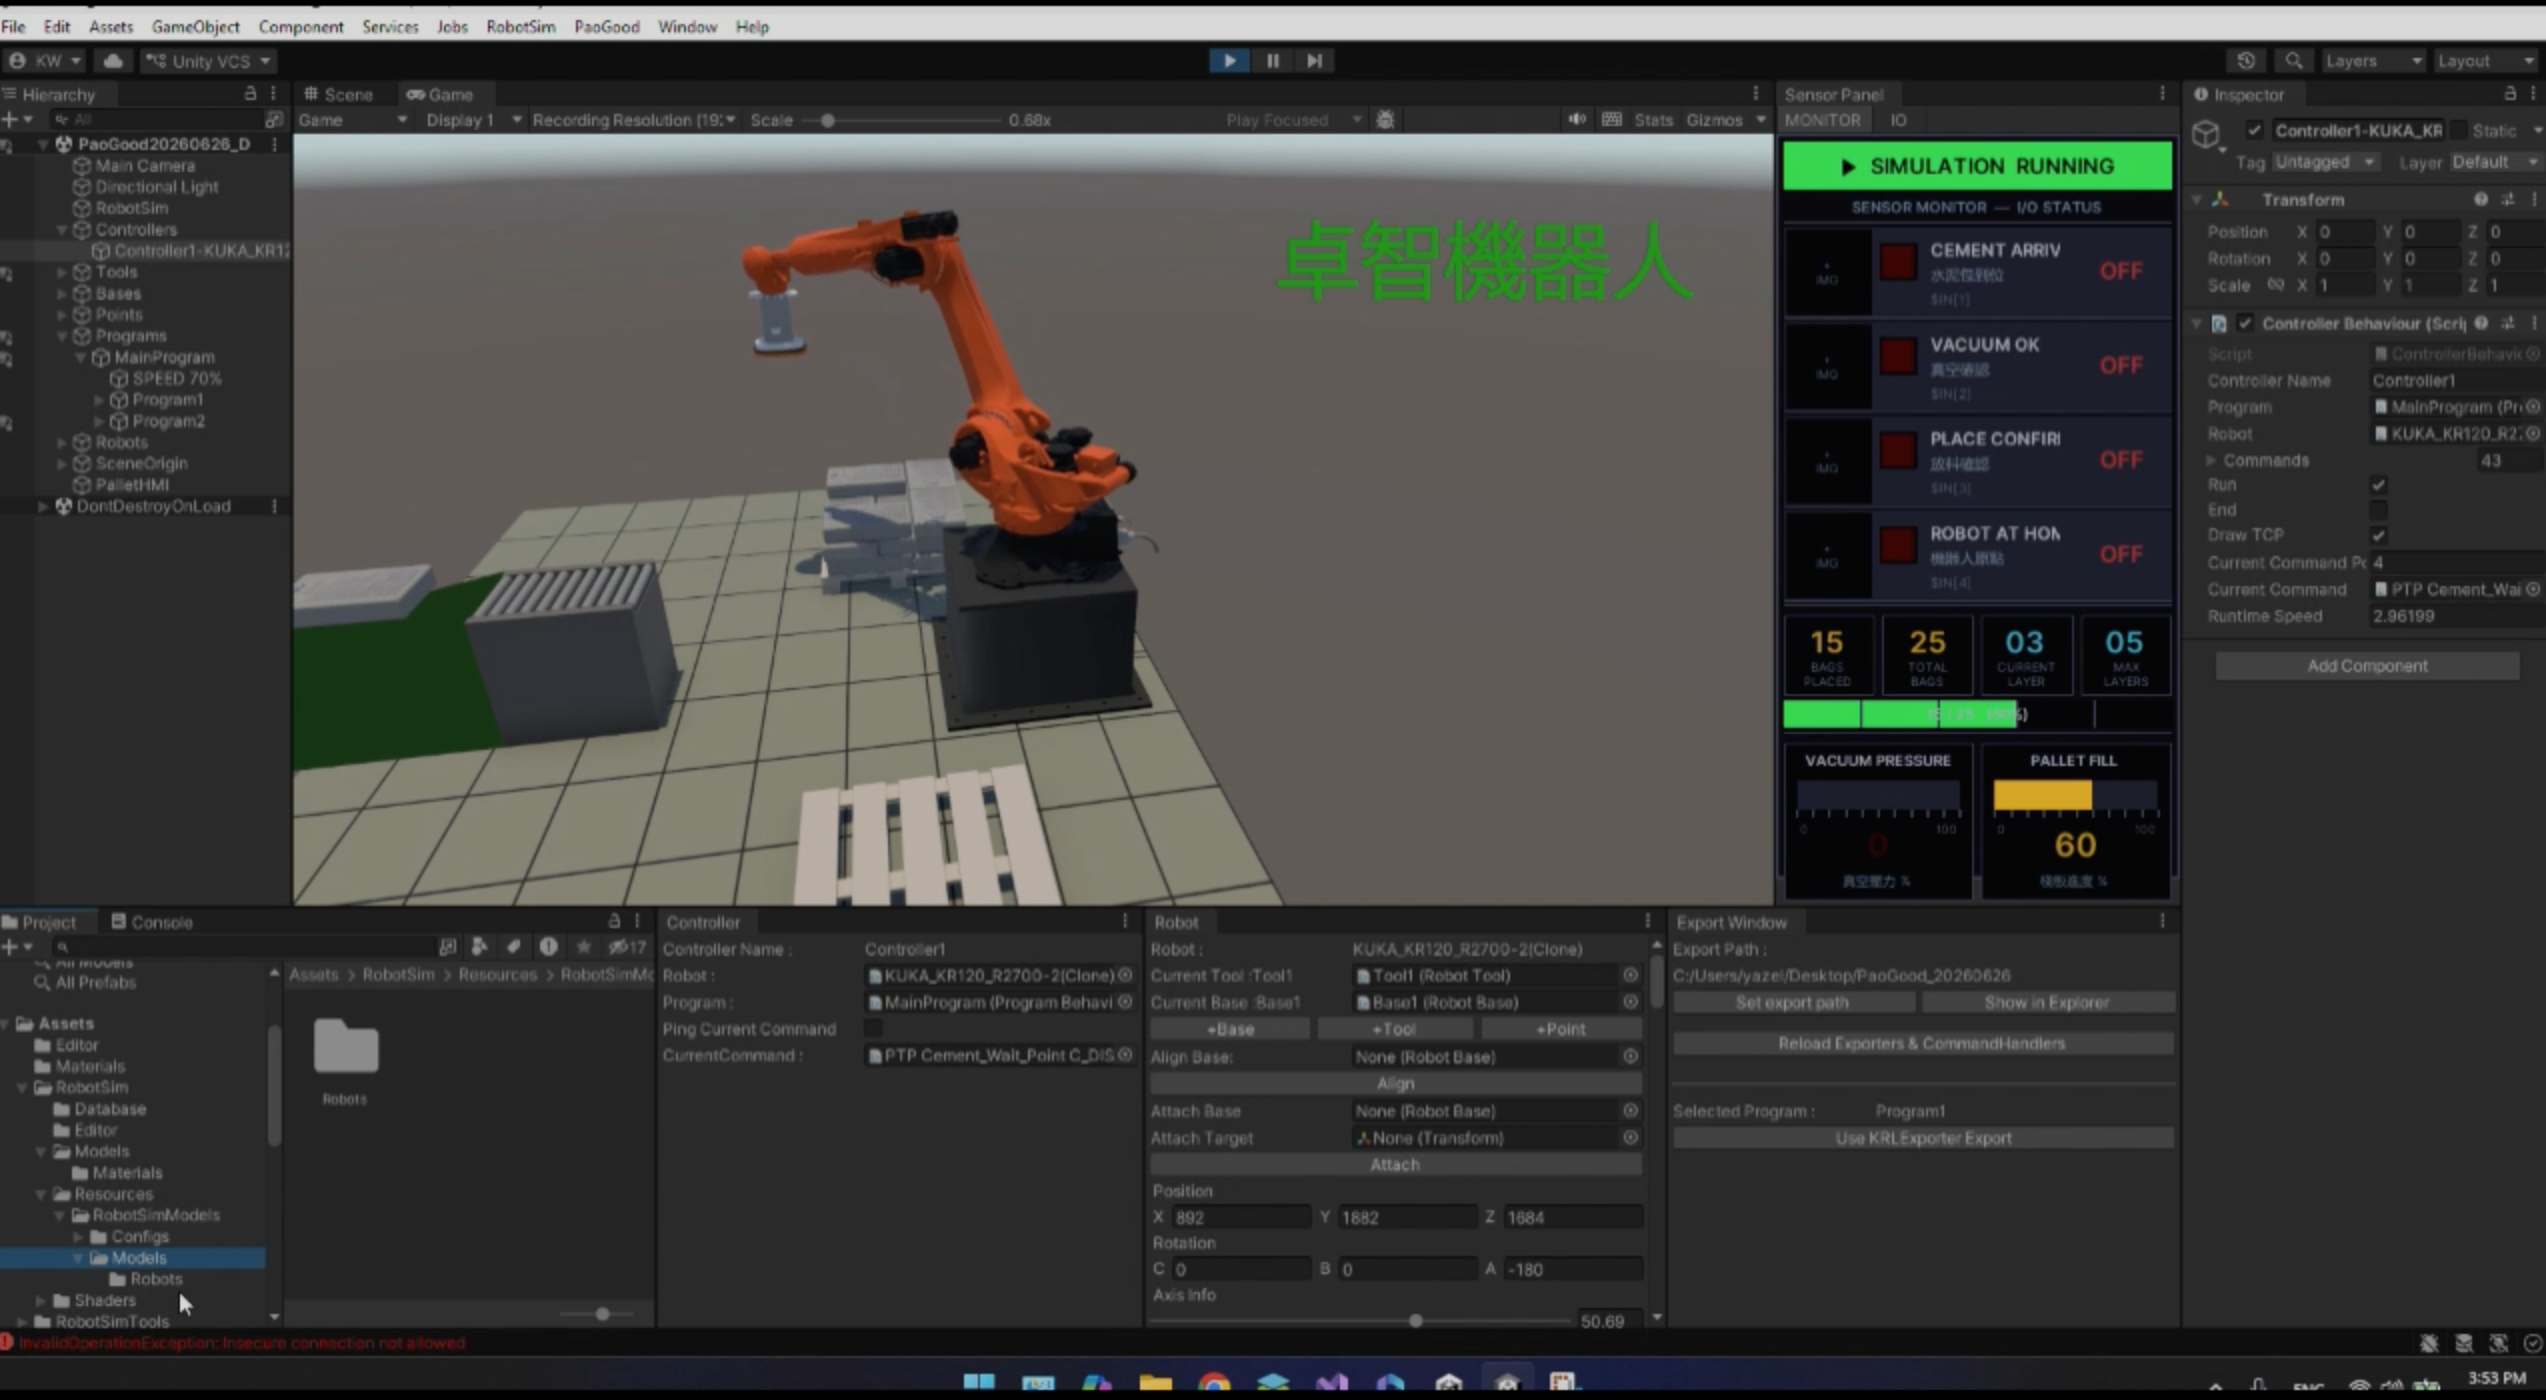Open the Layers dropdown
Screen dimensions: 2546x1400
tap(2373, 61)
